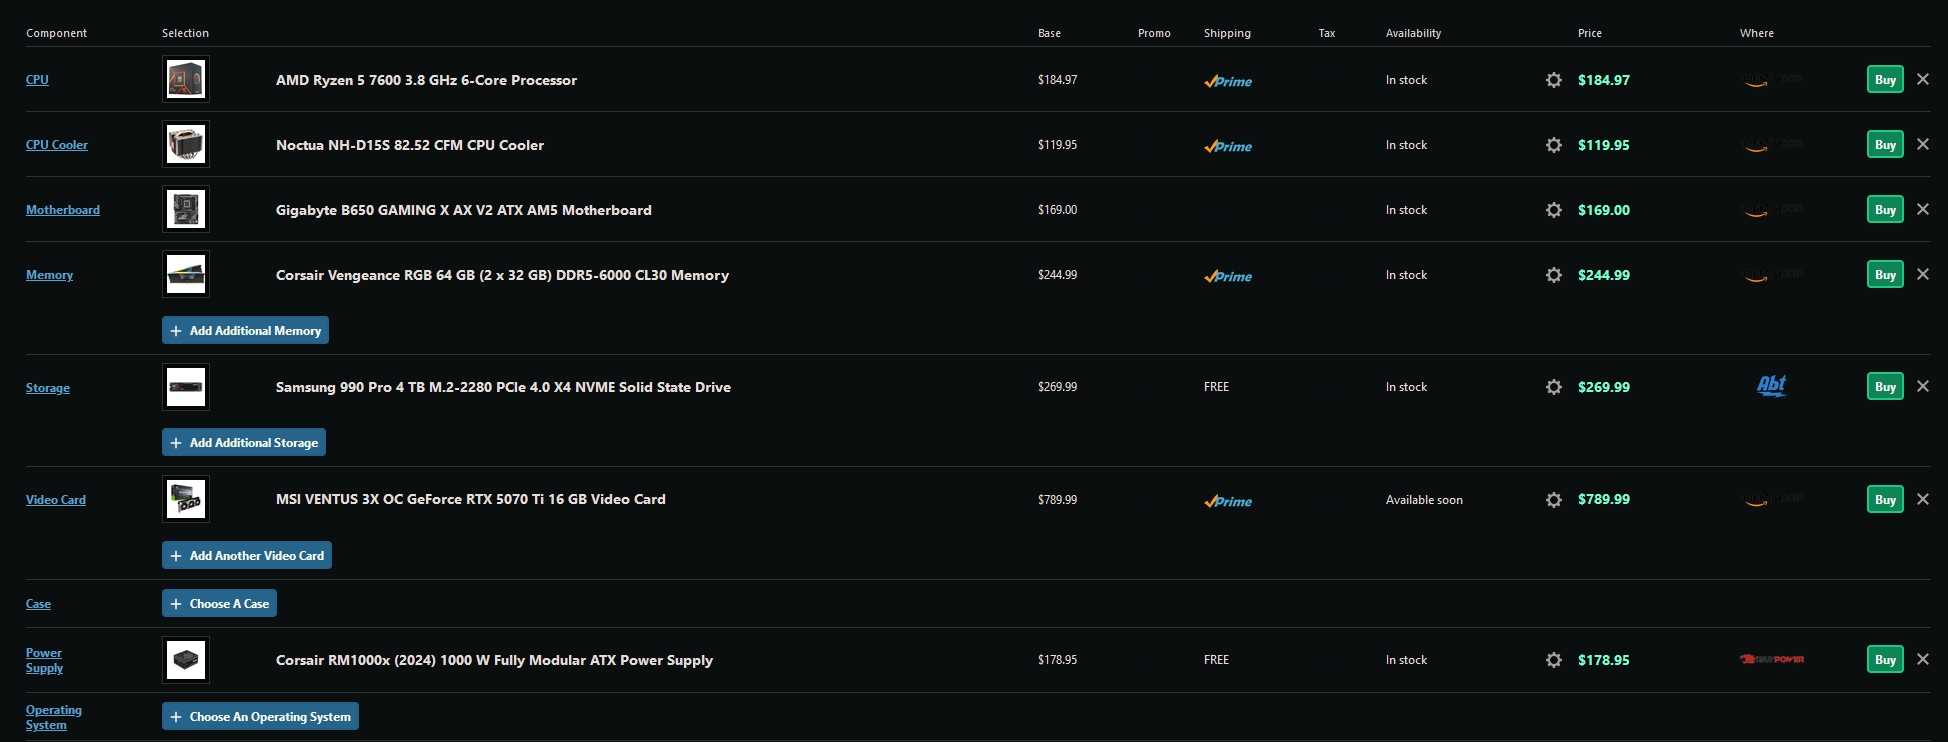This screenshot has width=1948, height=742.
Task: Open the Power Supply component link
Action: coord(44,660)
